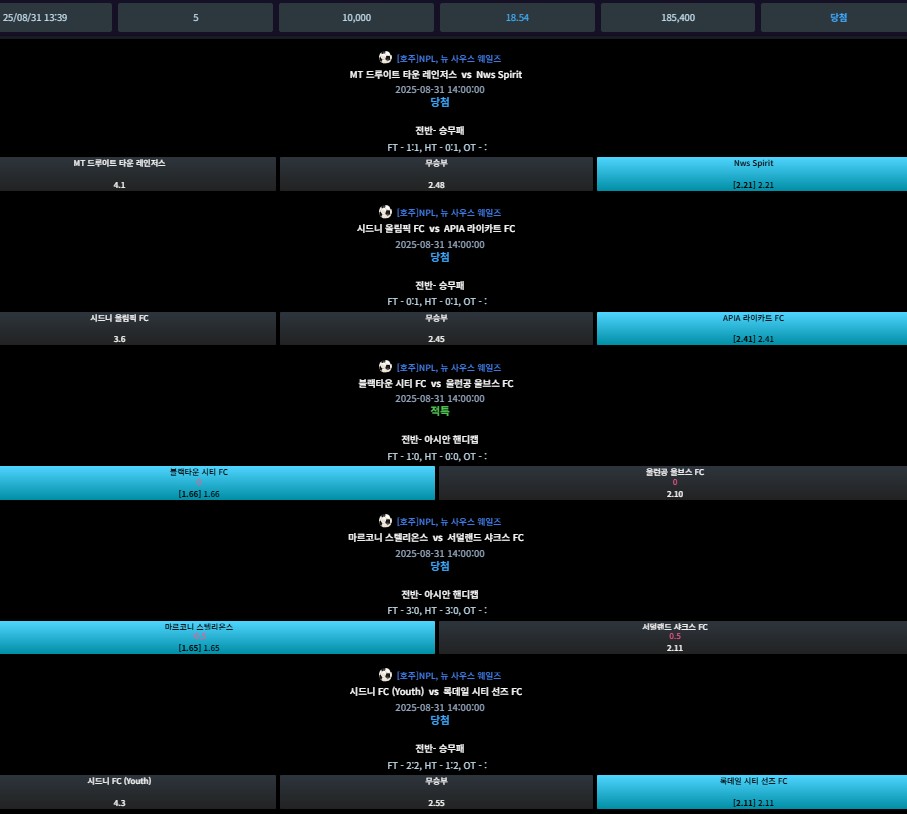Select the Nws Spirit 2.21 odds cell
This screenshot has height=814, width=907.
click(752, 174)
